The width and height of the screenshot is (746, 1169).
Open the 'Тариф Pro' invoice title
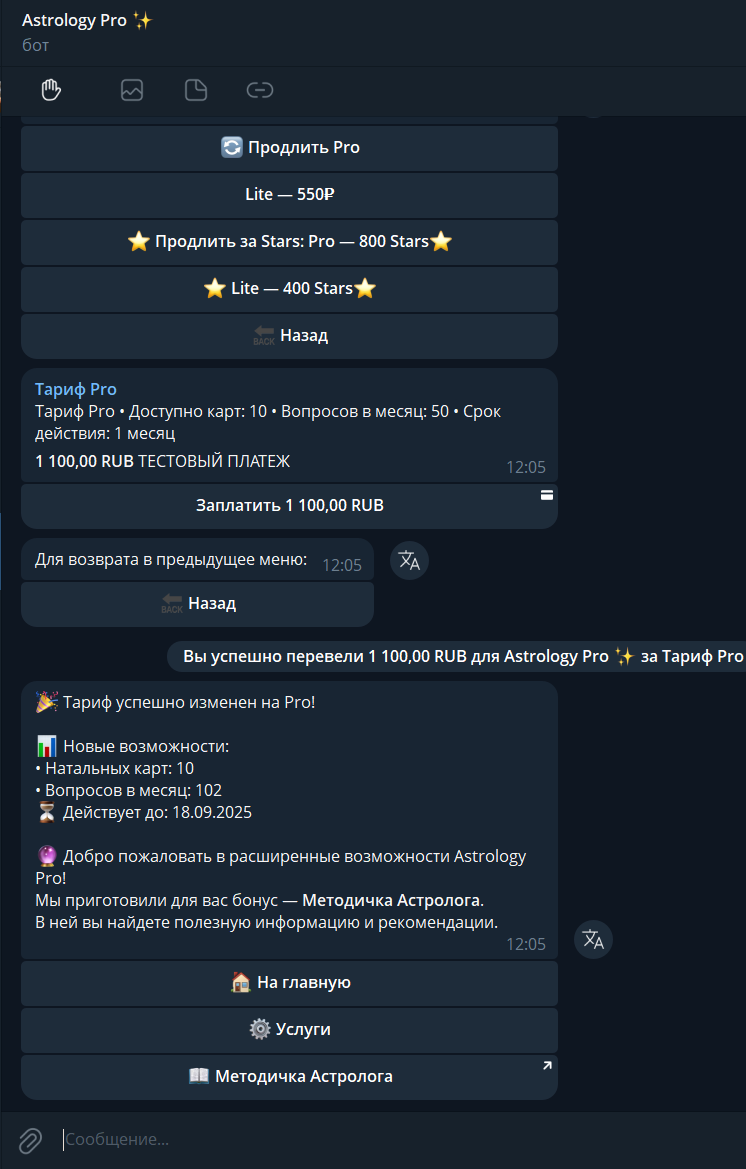76,389
